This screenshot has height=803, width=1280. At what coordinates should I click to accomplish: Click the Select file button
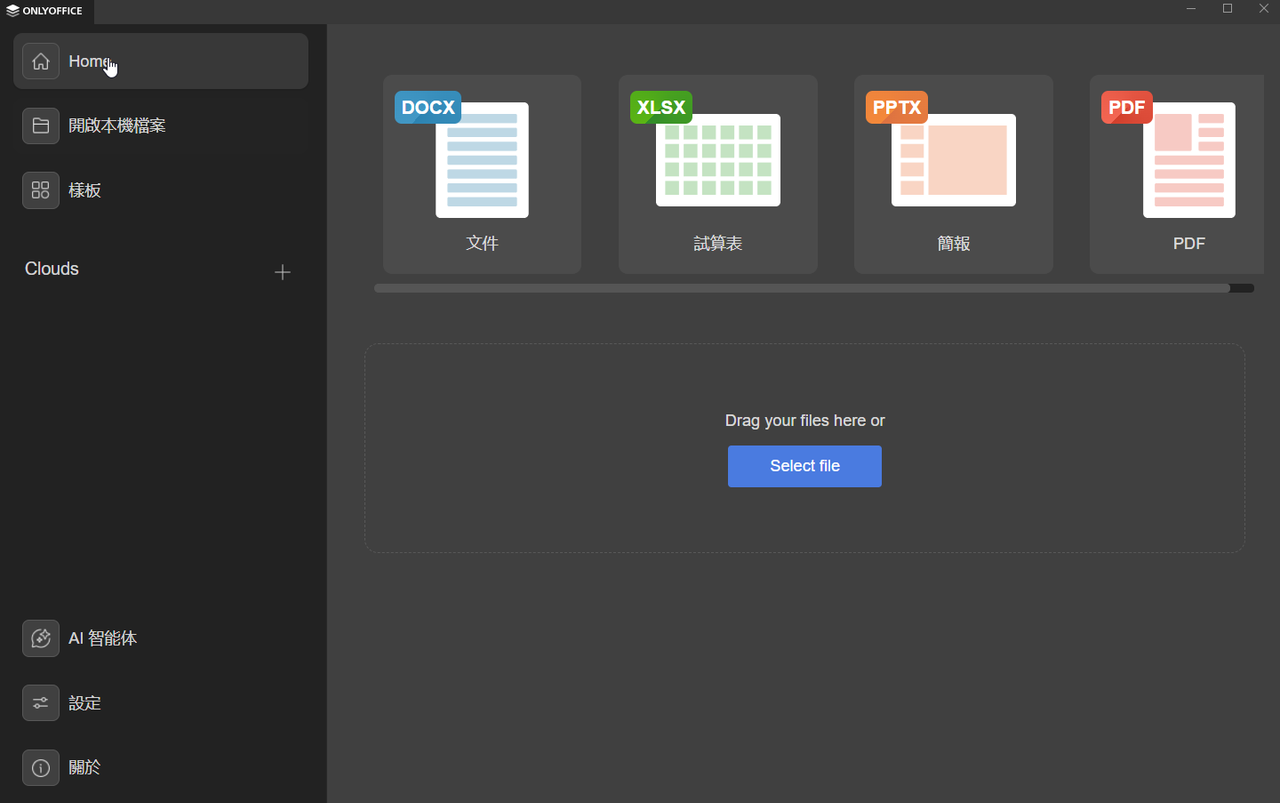[x=805, y=466]
